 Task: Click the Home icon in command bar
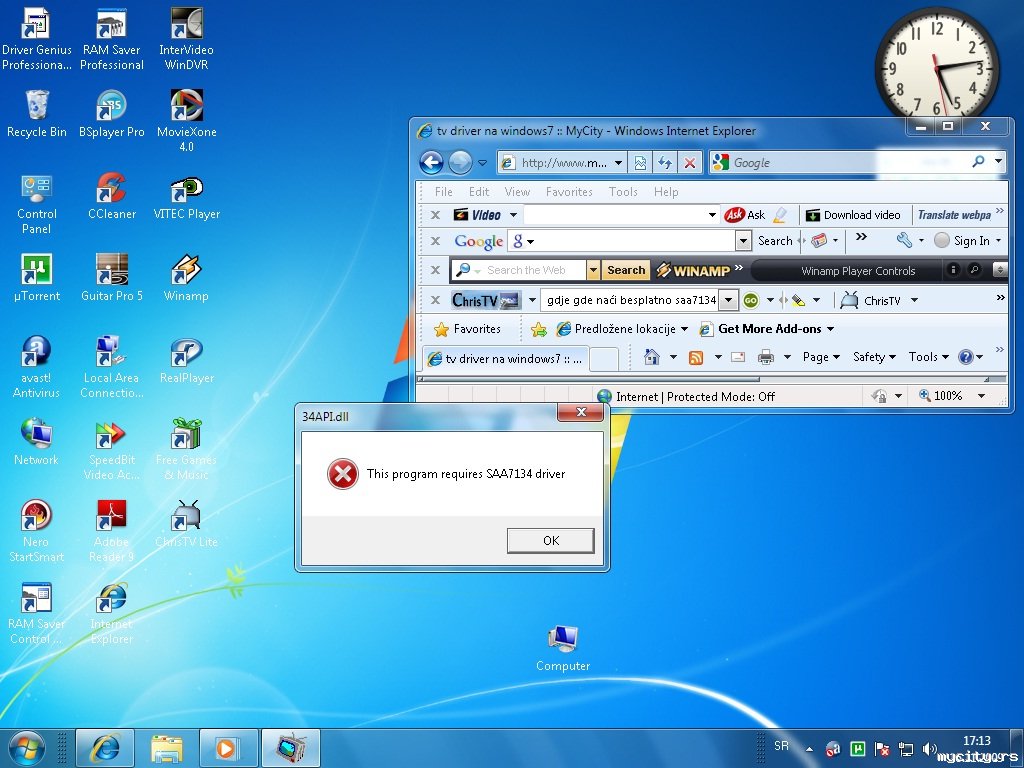click(x=652, y=357)
